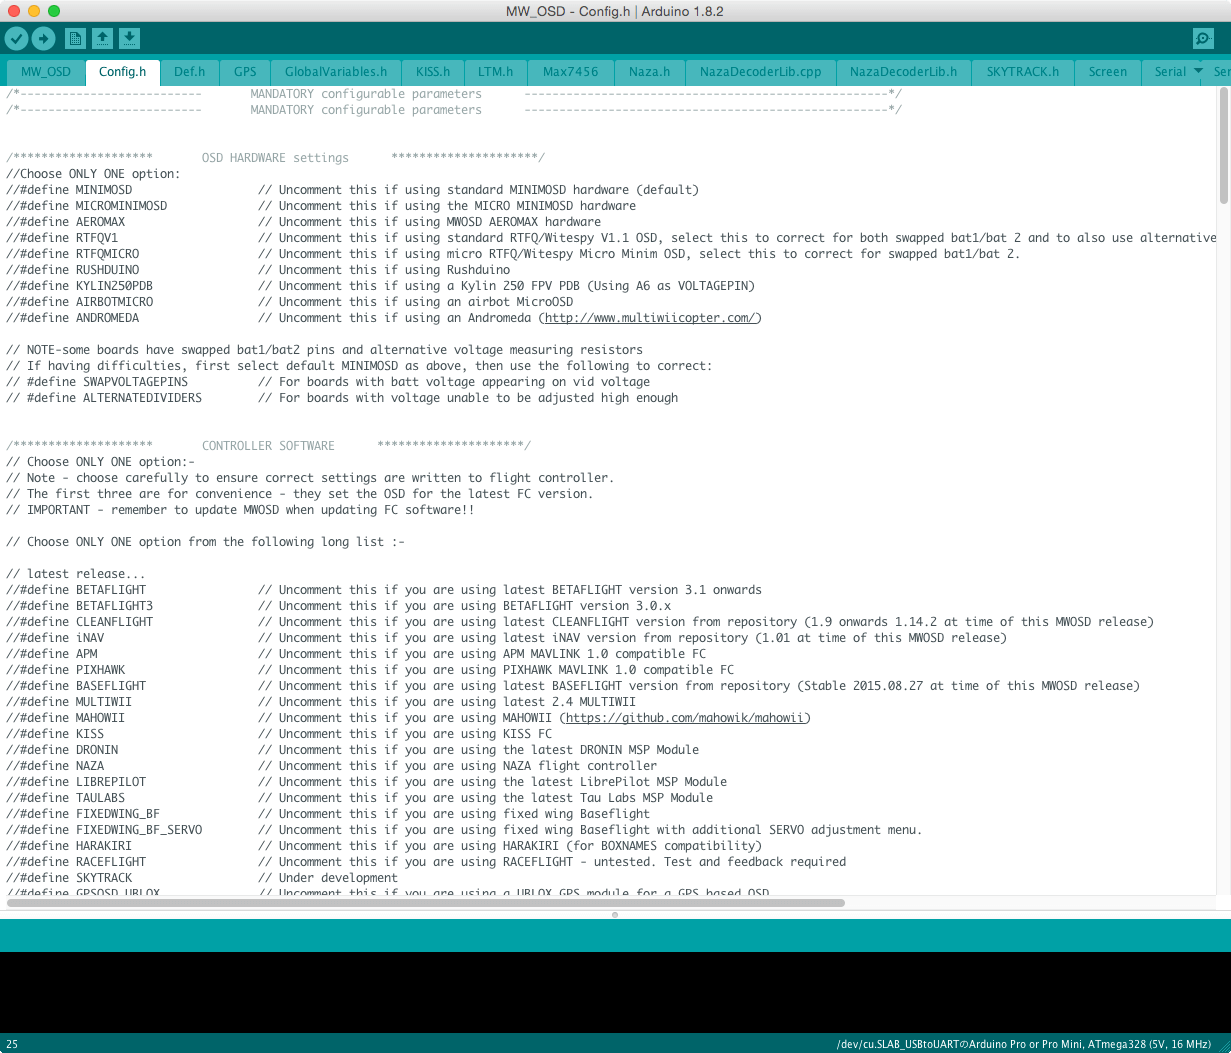Screen dimensions: 1231x1053
Task: Open the Def.h tab
Action: pyautogui.click(x=189, y=72)
